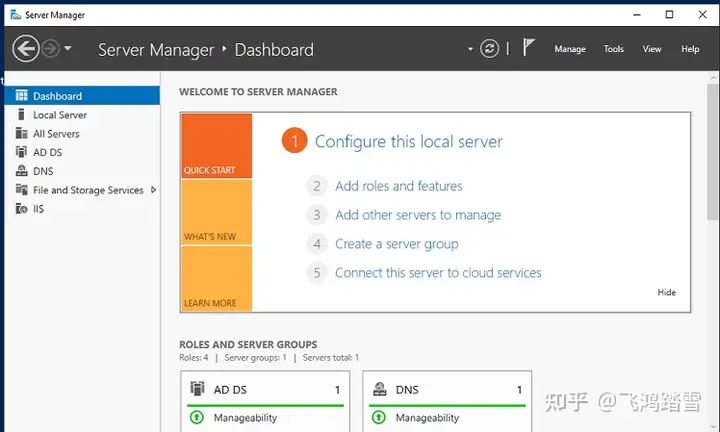720x432 pixels.
Task: Open the Manage menu
Action: pos(570,49)
